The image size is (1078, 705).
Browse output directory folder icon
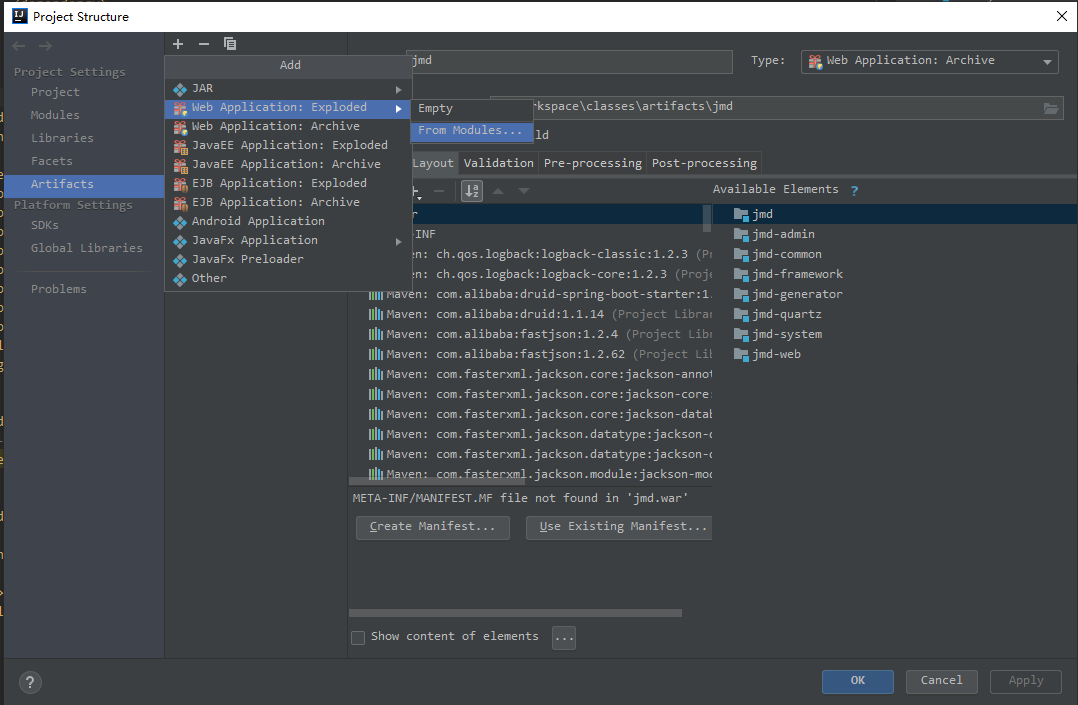pos(1050,108)
